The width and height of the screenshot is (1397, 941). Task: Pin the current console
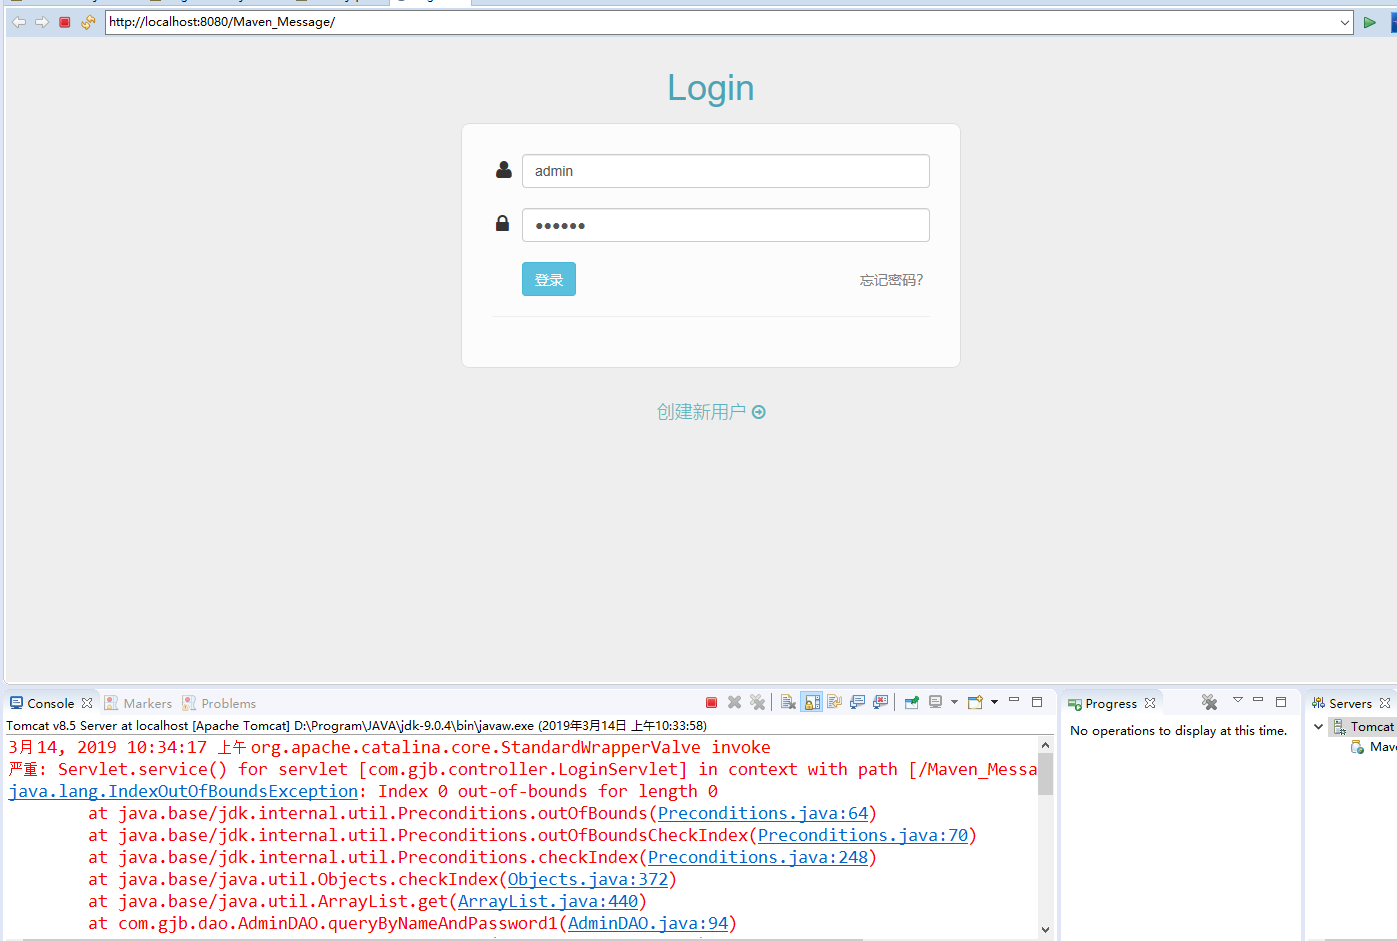pyautogui.click(x=912, y=702)
